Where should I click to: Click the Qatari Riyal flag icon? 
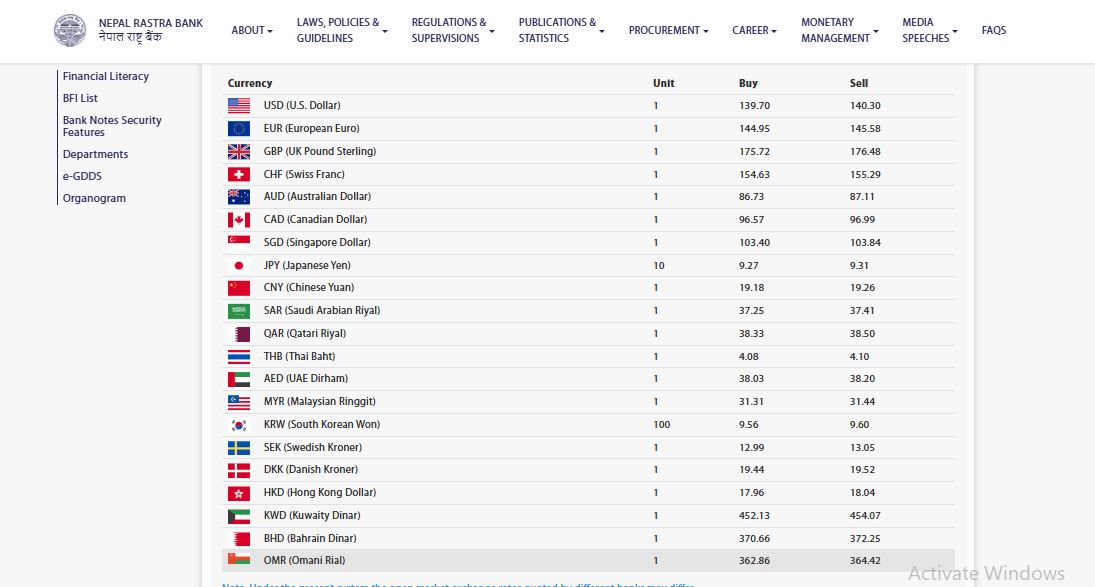239,333
